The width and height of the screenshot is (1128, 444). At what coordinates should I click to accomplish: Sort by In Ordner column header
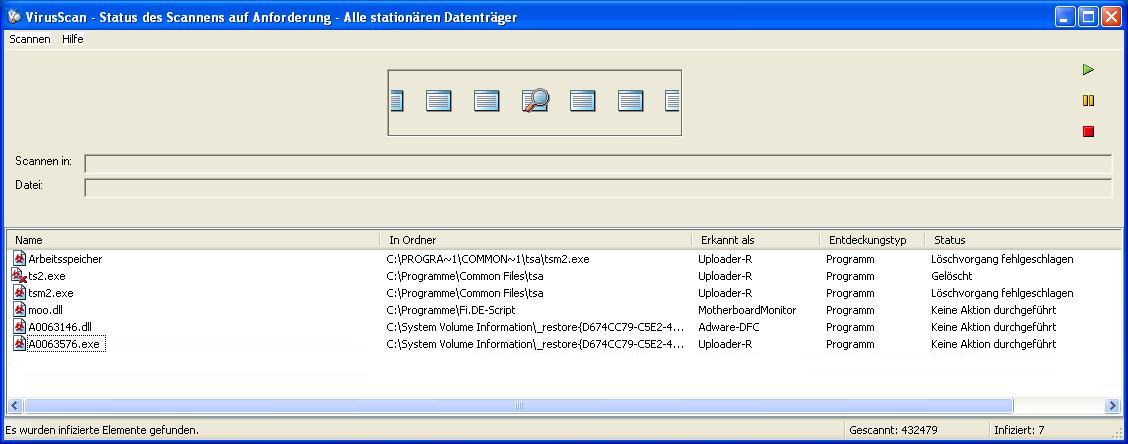pos(535,240)
